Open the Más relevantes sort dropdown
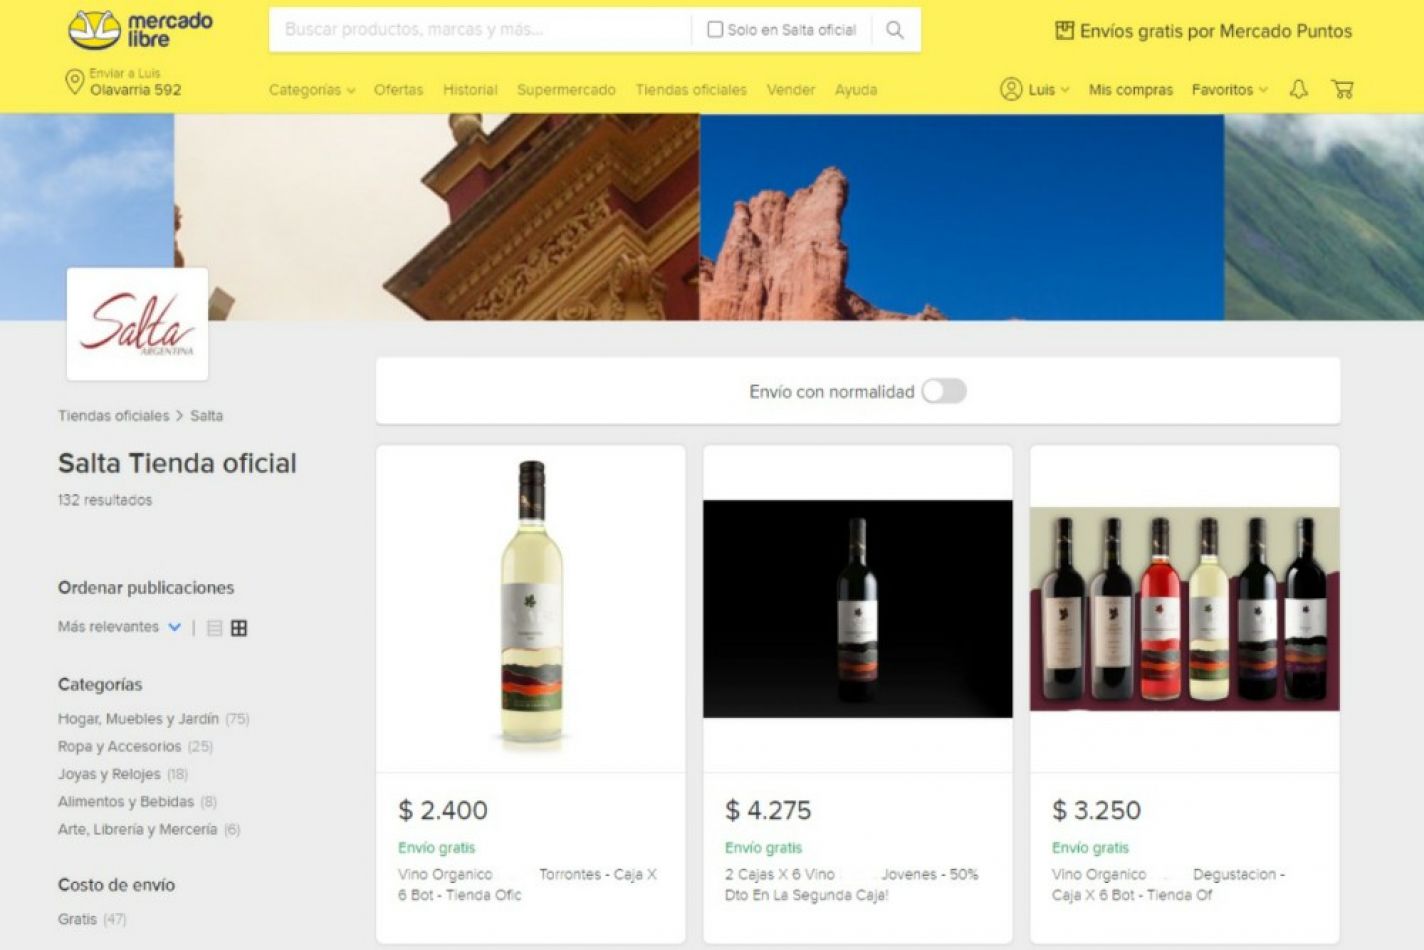Viewport: 1424px width, 950px height. pyautogui.click(x=119, y=627)
